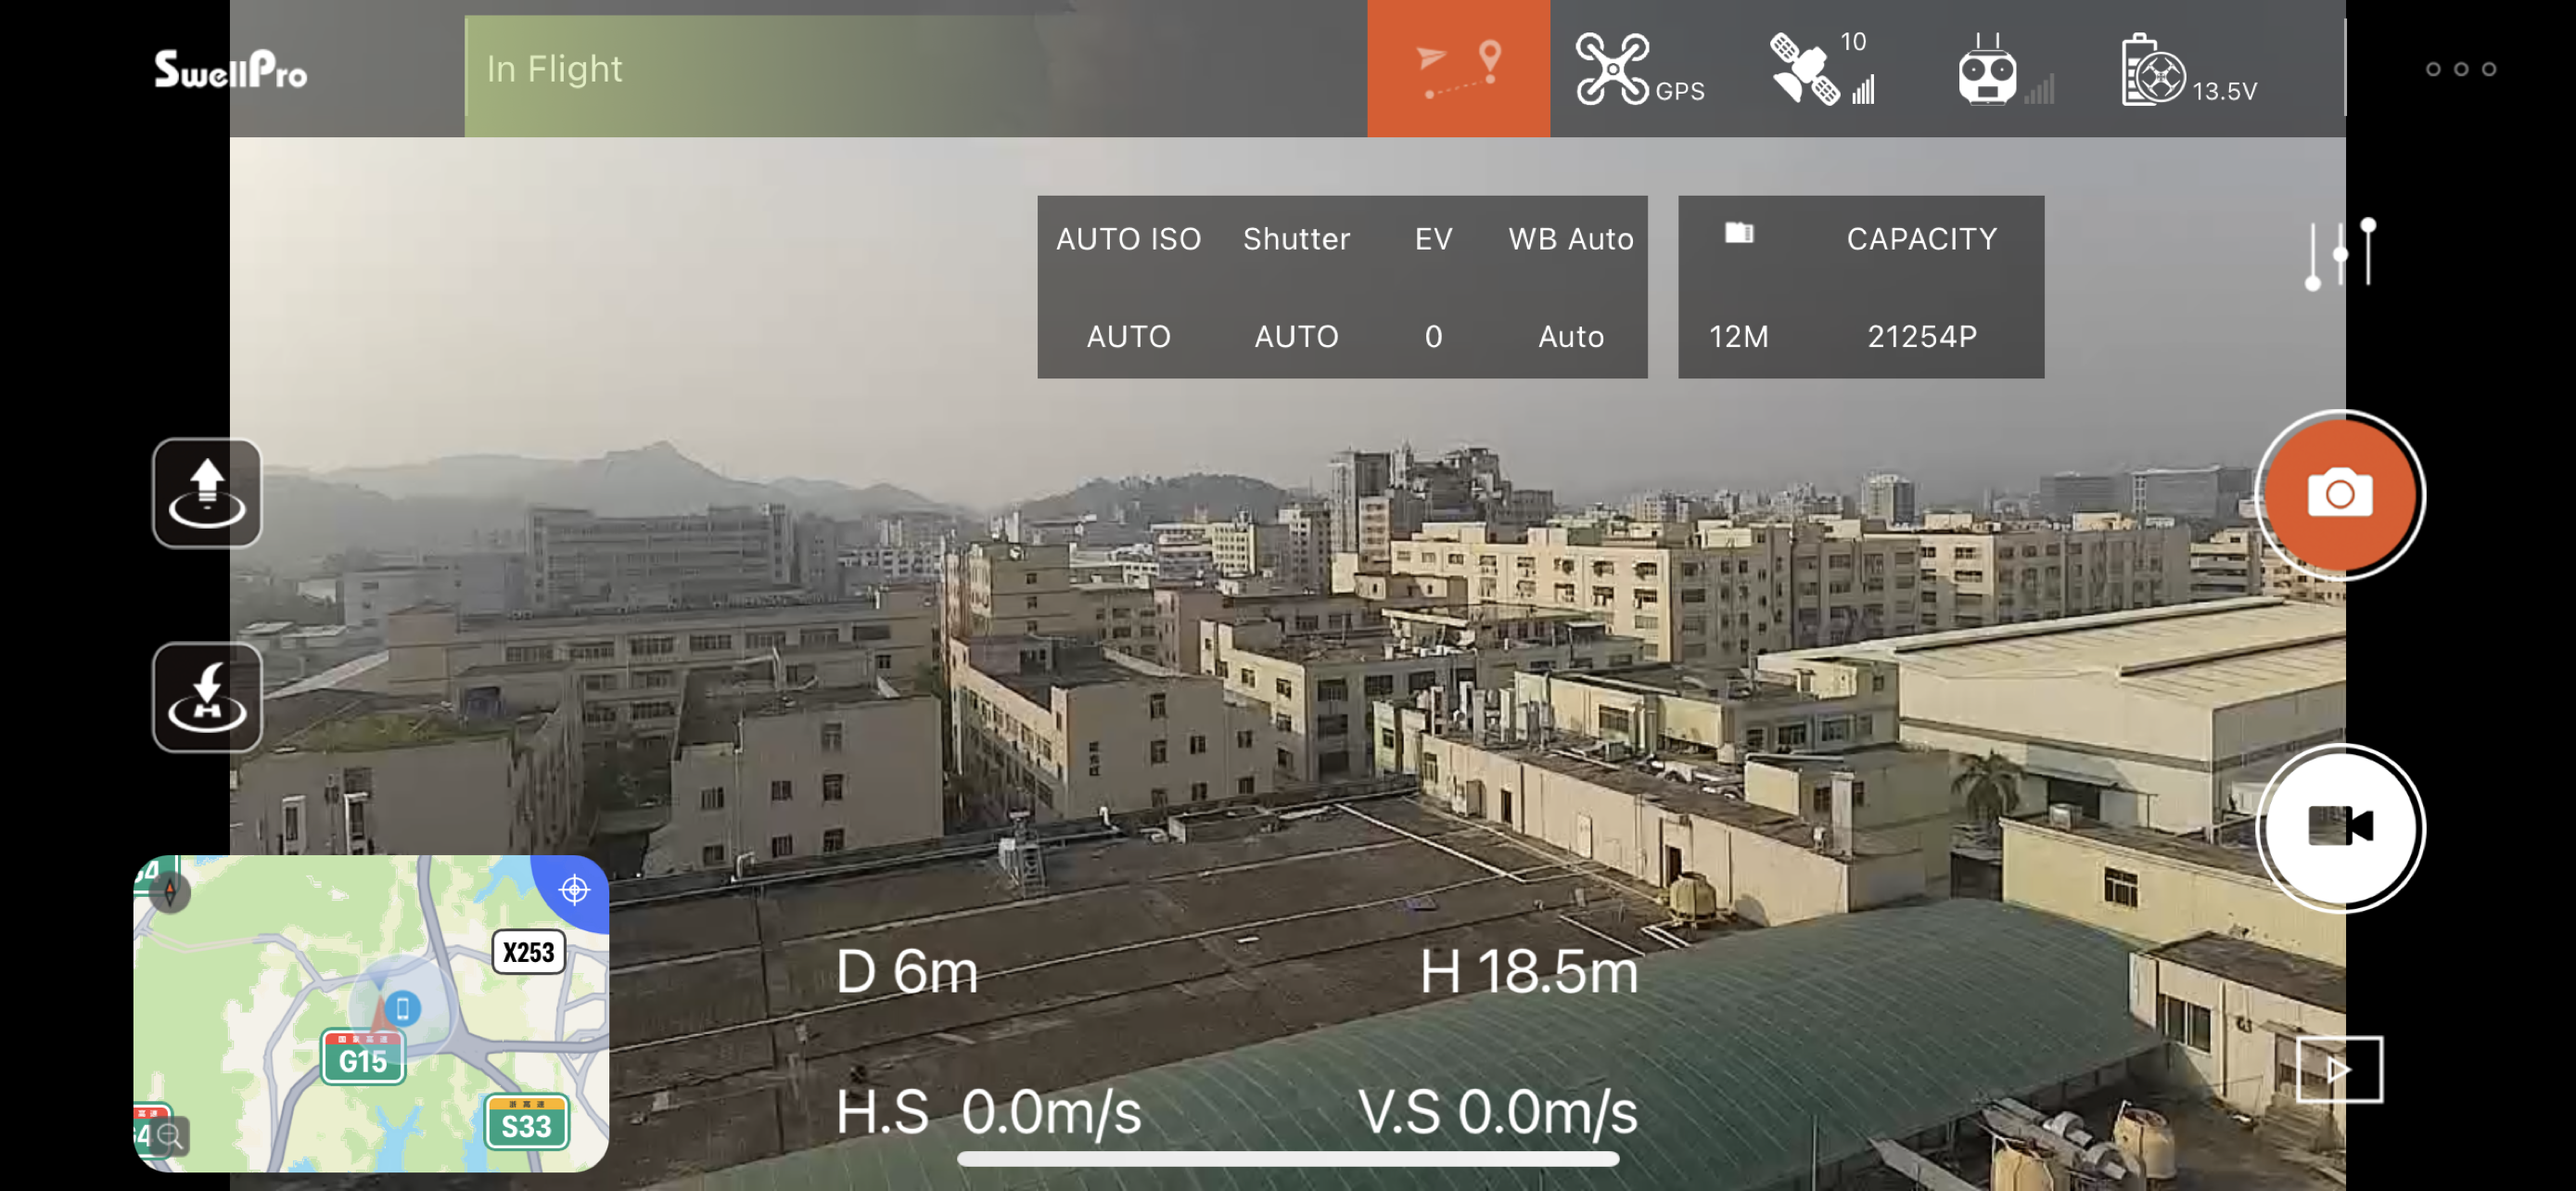Tap the GPS mode label
This screenshot has width=2576, height=1191.
point(1679,91)
